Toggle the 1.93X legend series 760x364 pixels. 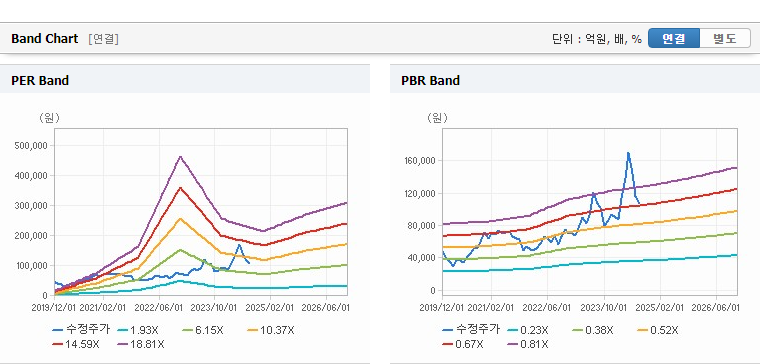138,330
